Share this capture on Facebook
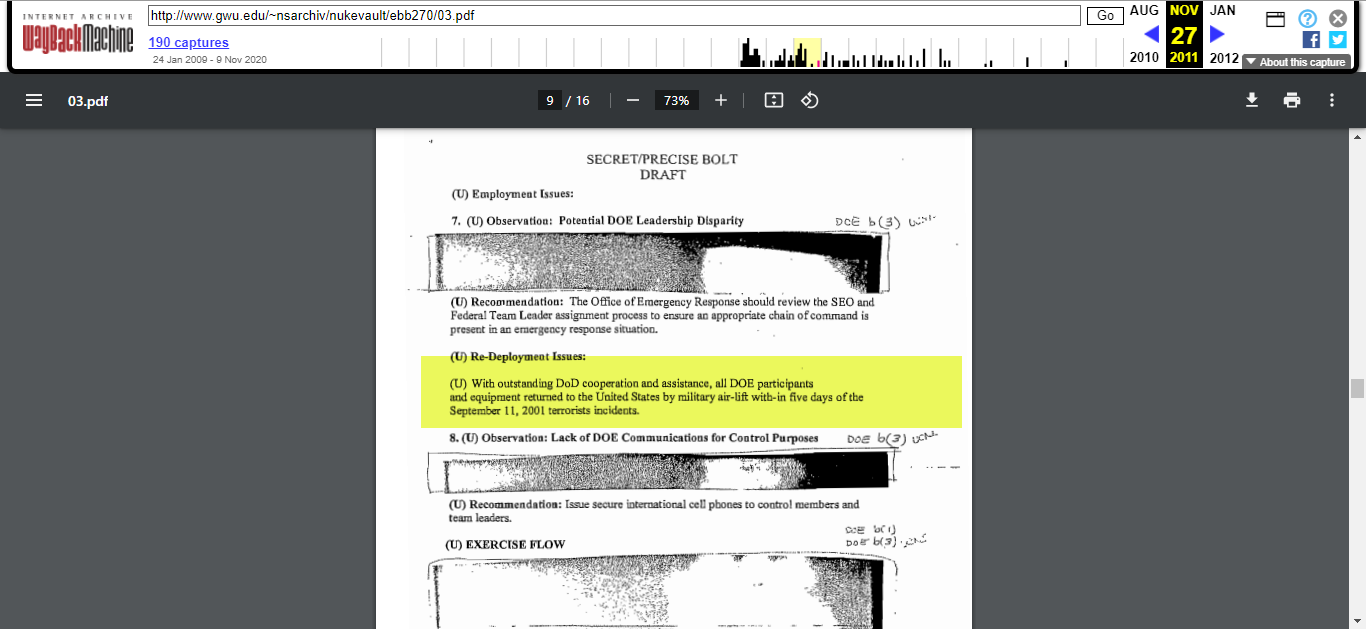 pyautogui.click(x=1311, y=40)
